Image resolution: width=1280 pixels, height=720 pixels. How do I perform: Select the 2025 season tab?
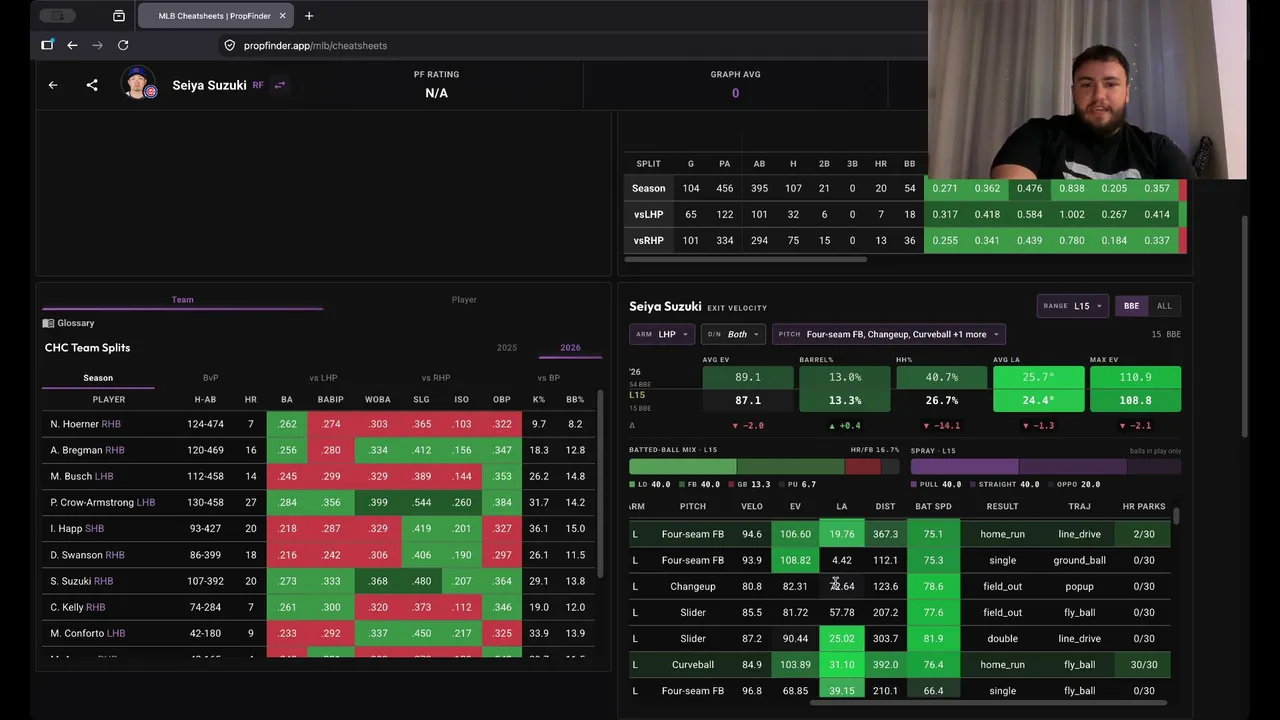pos(507,348)
